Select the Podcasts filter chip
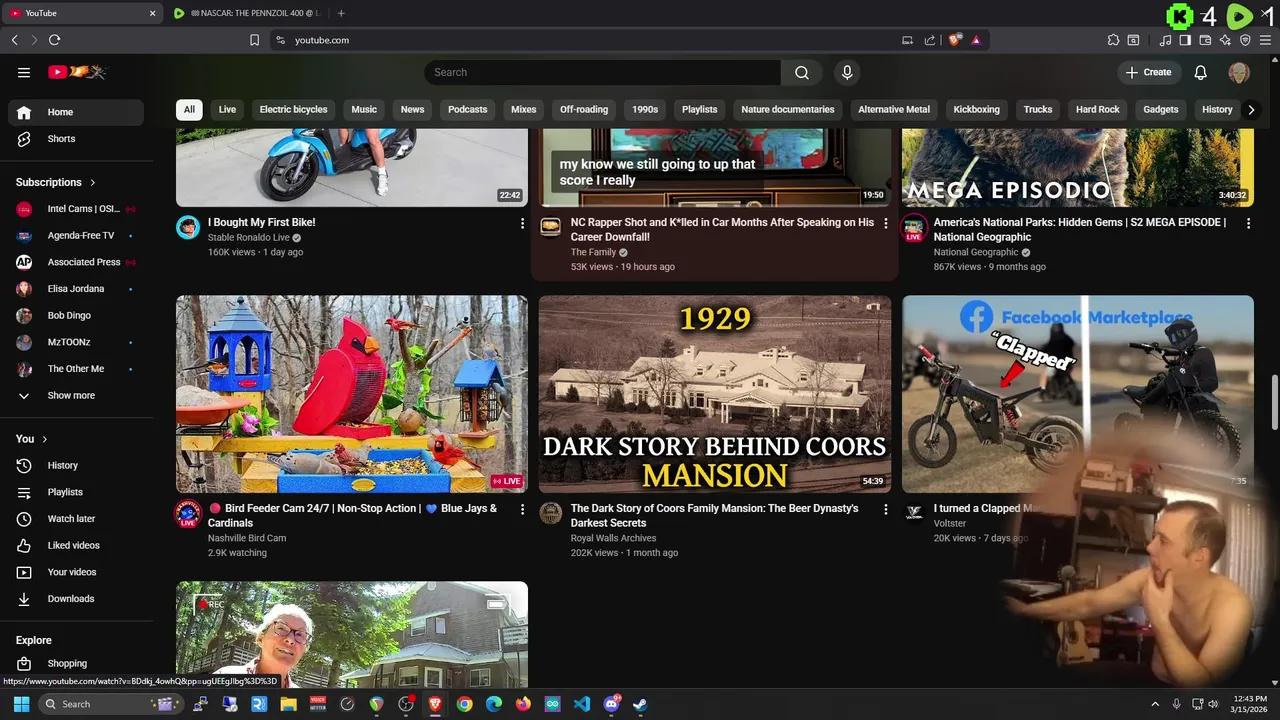Viewport: 1280px width, 720px height. 467,110
